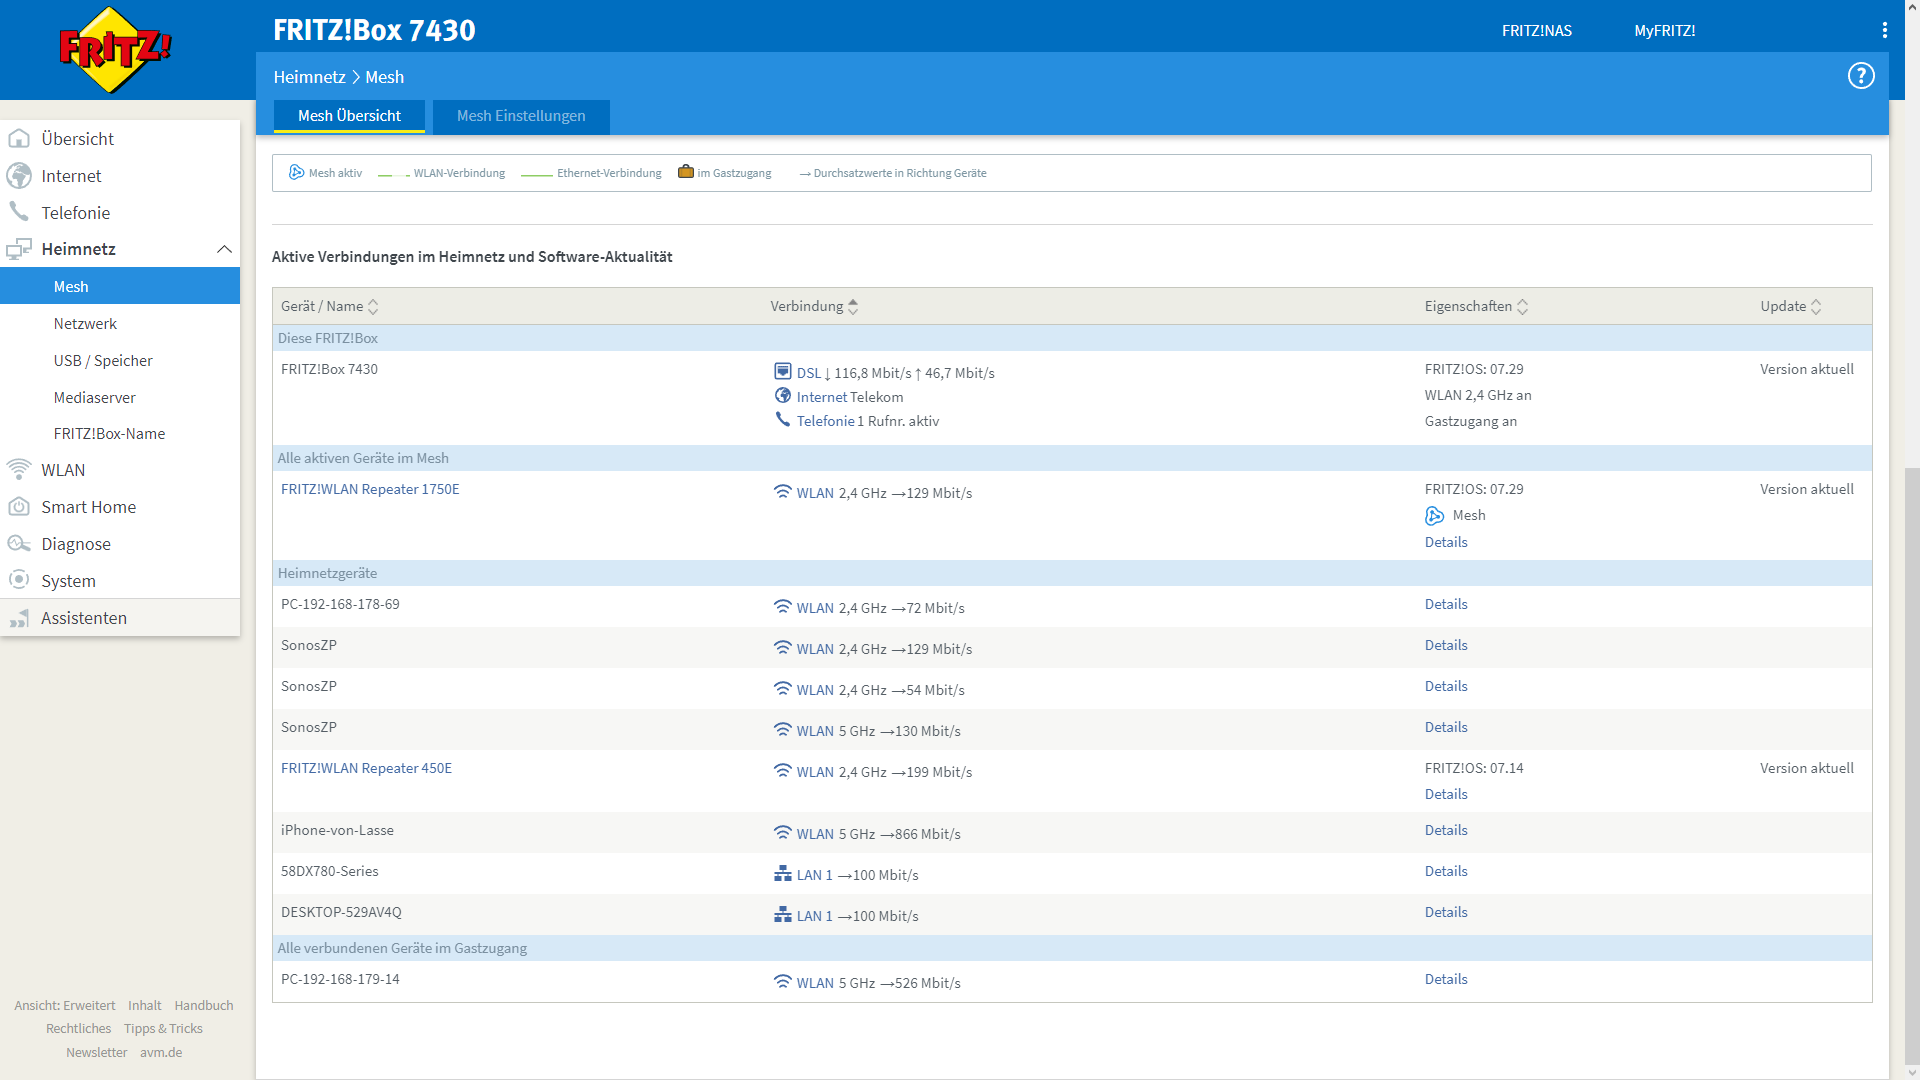Viewport: 1920px width, 1080px height.
Task: Open the three-dot options menu
Action: [1884, 31]
